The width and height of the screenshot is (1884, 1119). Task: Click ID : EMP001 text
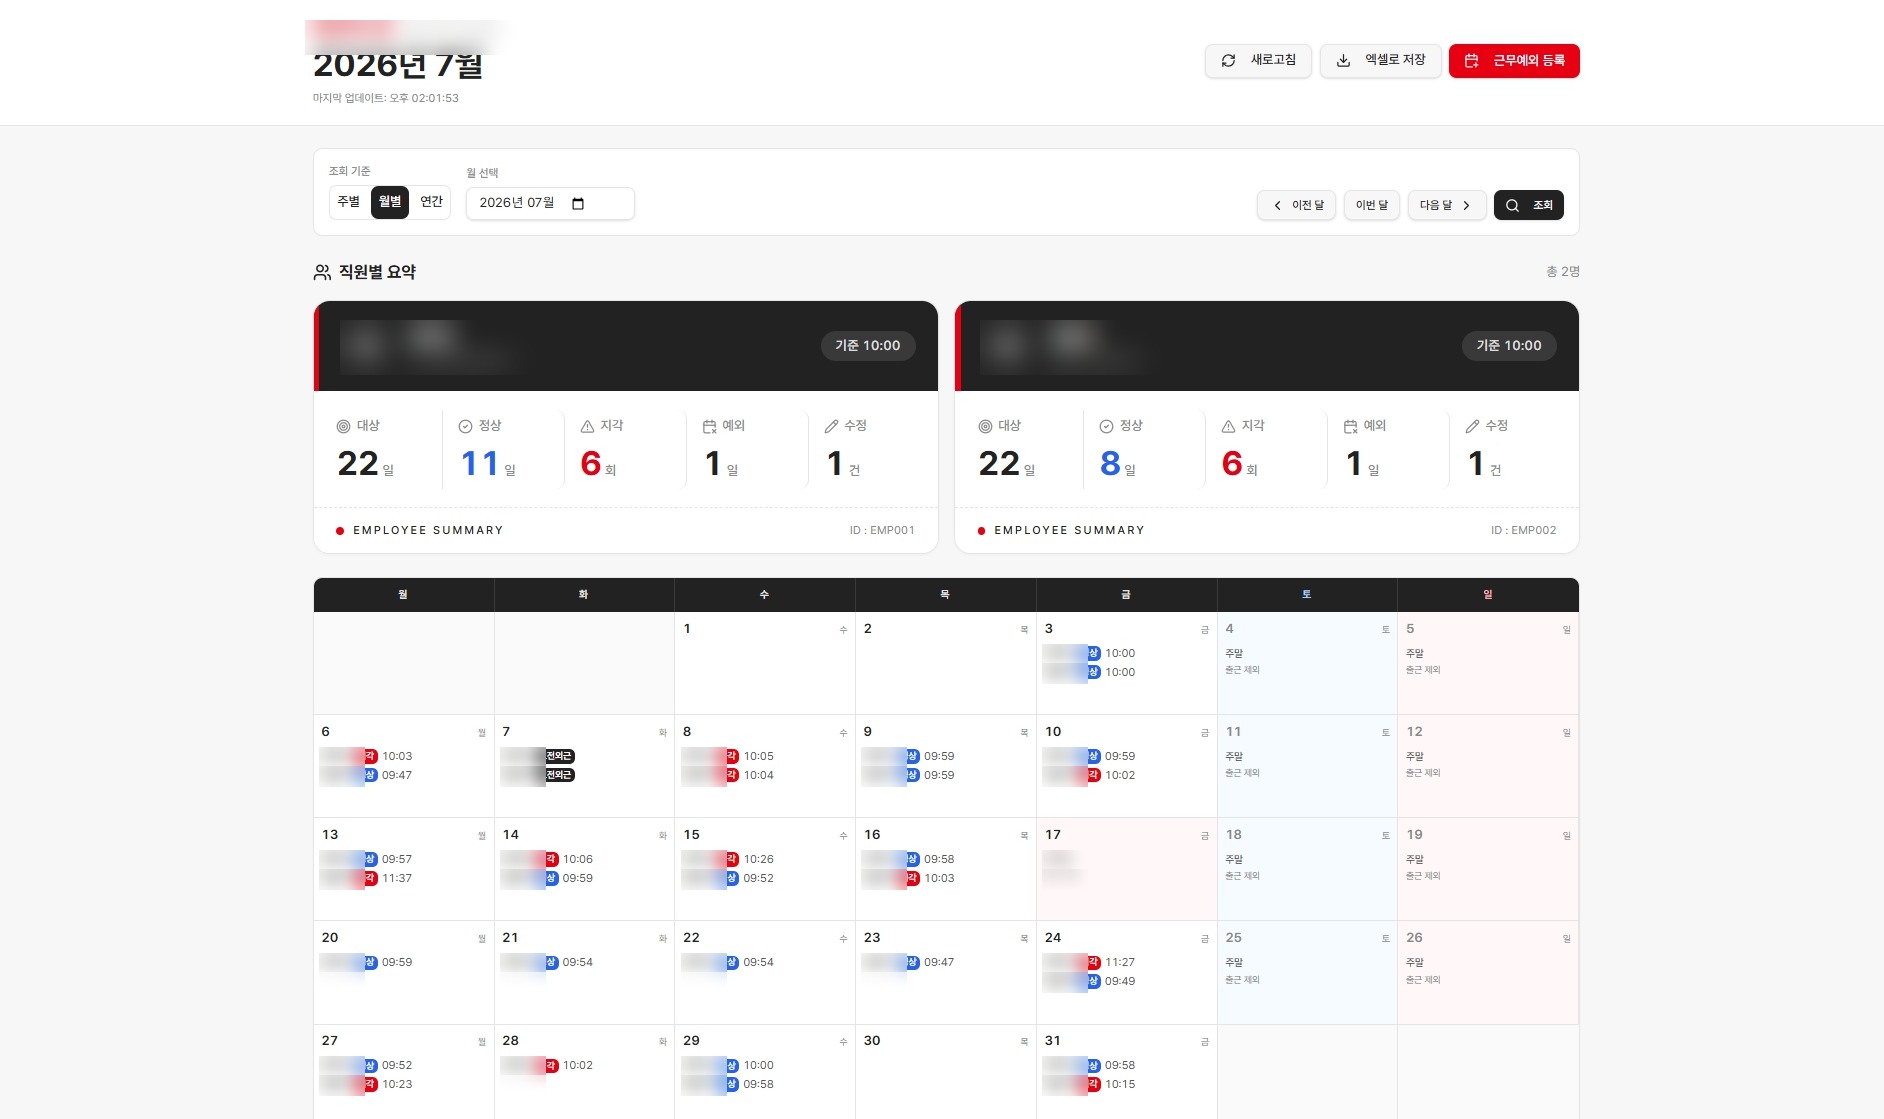(882, 530)
